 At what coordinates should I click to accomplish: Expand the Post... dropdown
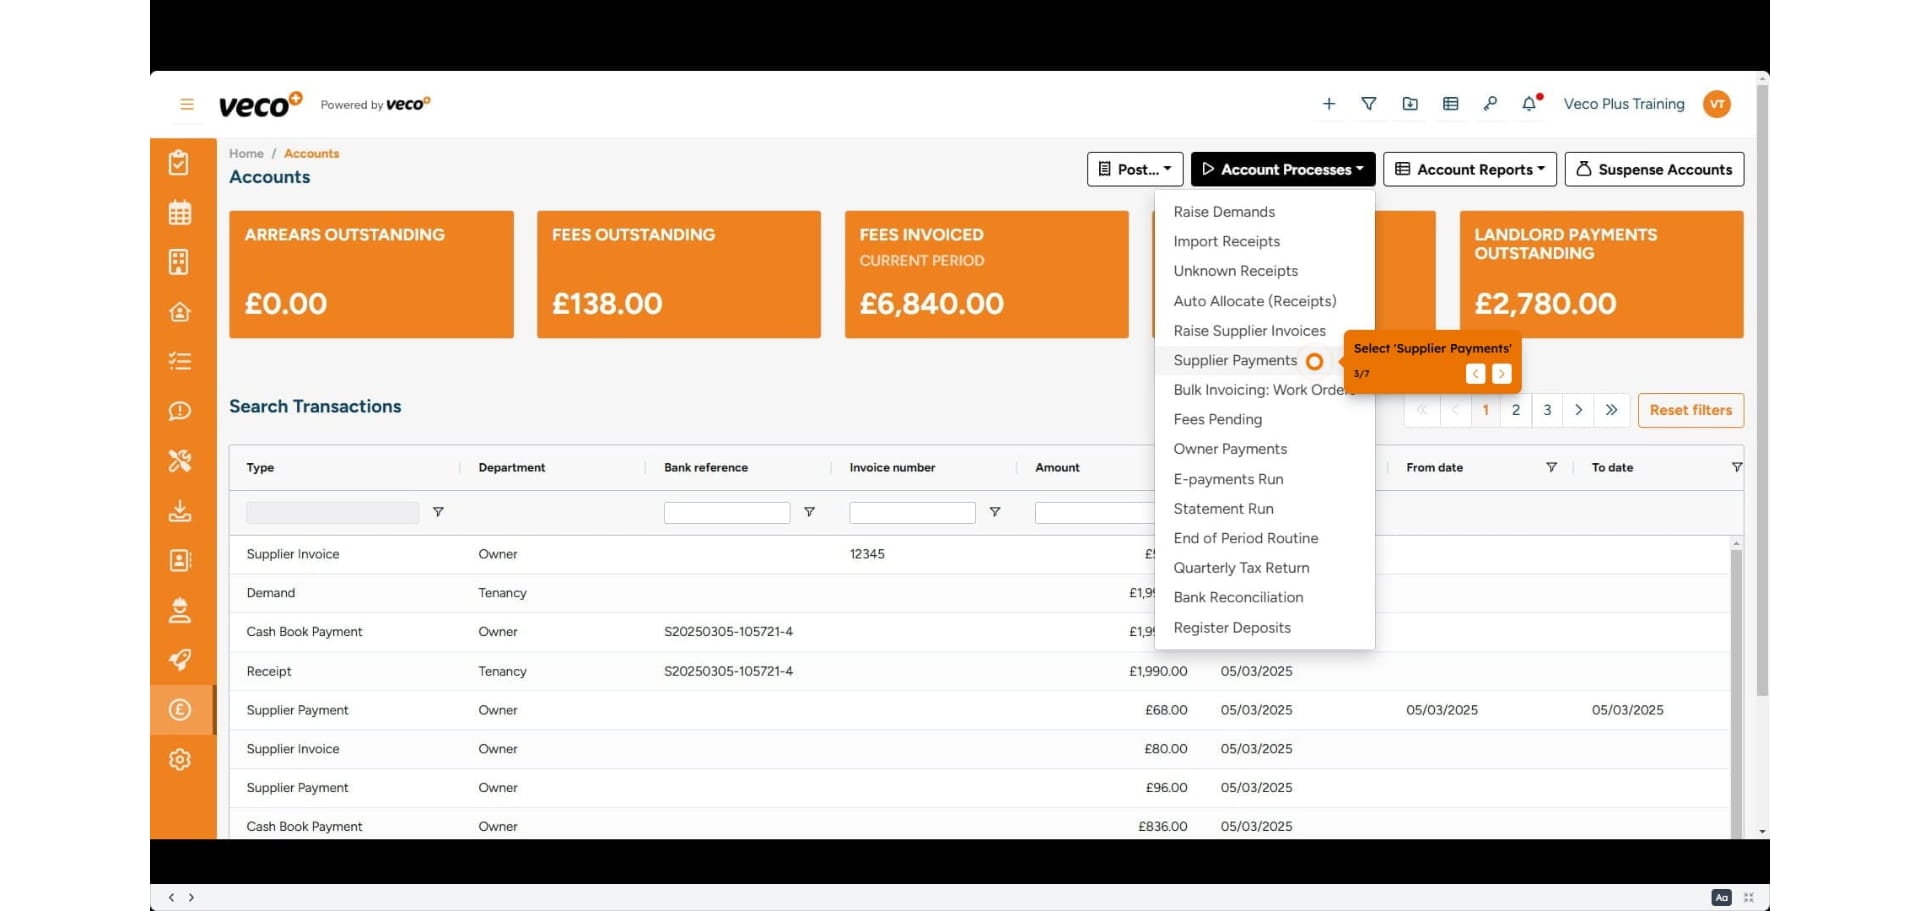point(1135,169)
